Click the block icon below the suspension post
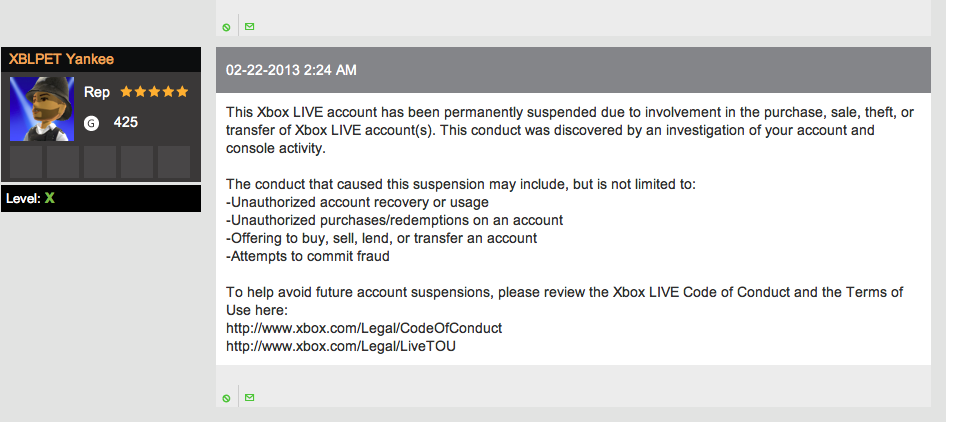 tap(226, 398)
